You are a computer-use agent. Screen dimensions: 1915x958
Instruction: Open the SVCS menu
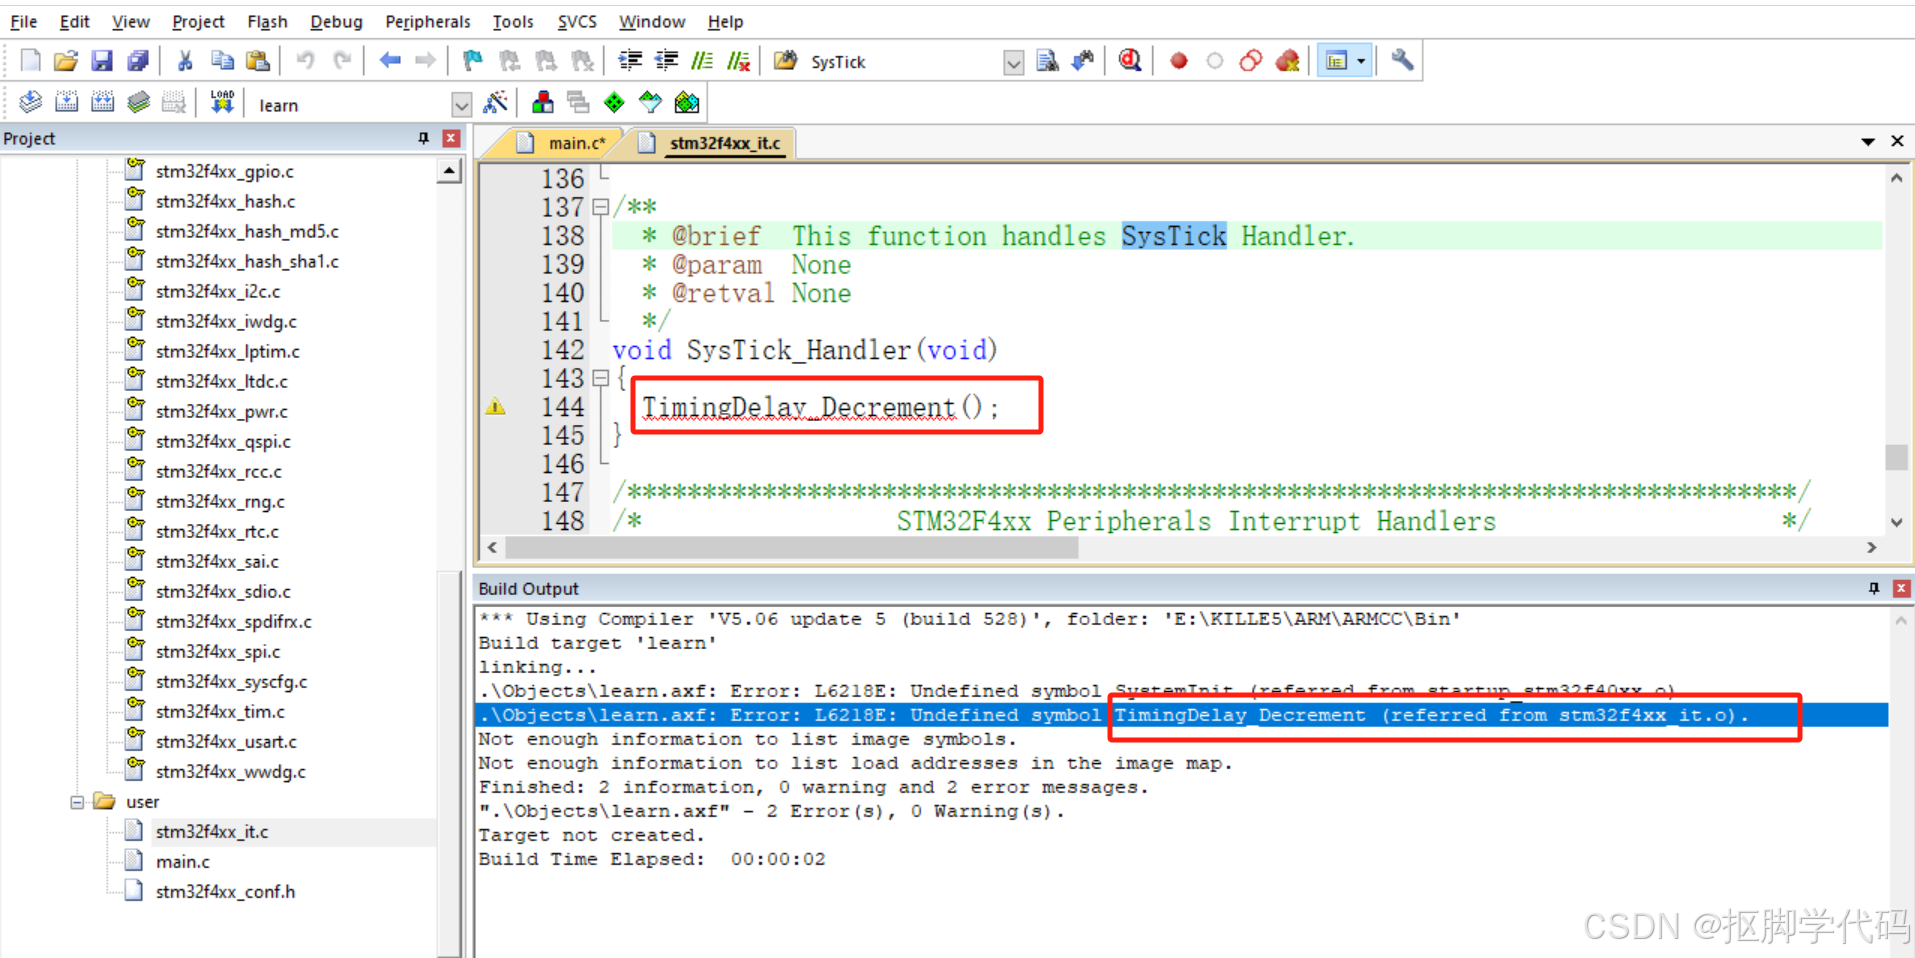tap(577, 21)
